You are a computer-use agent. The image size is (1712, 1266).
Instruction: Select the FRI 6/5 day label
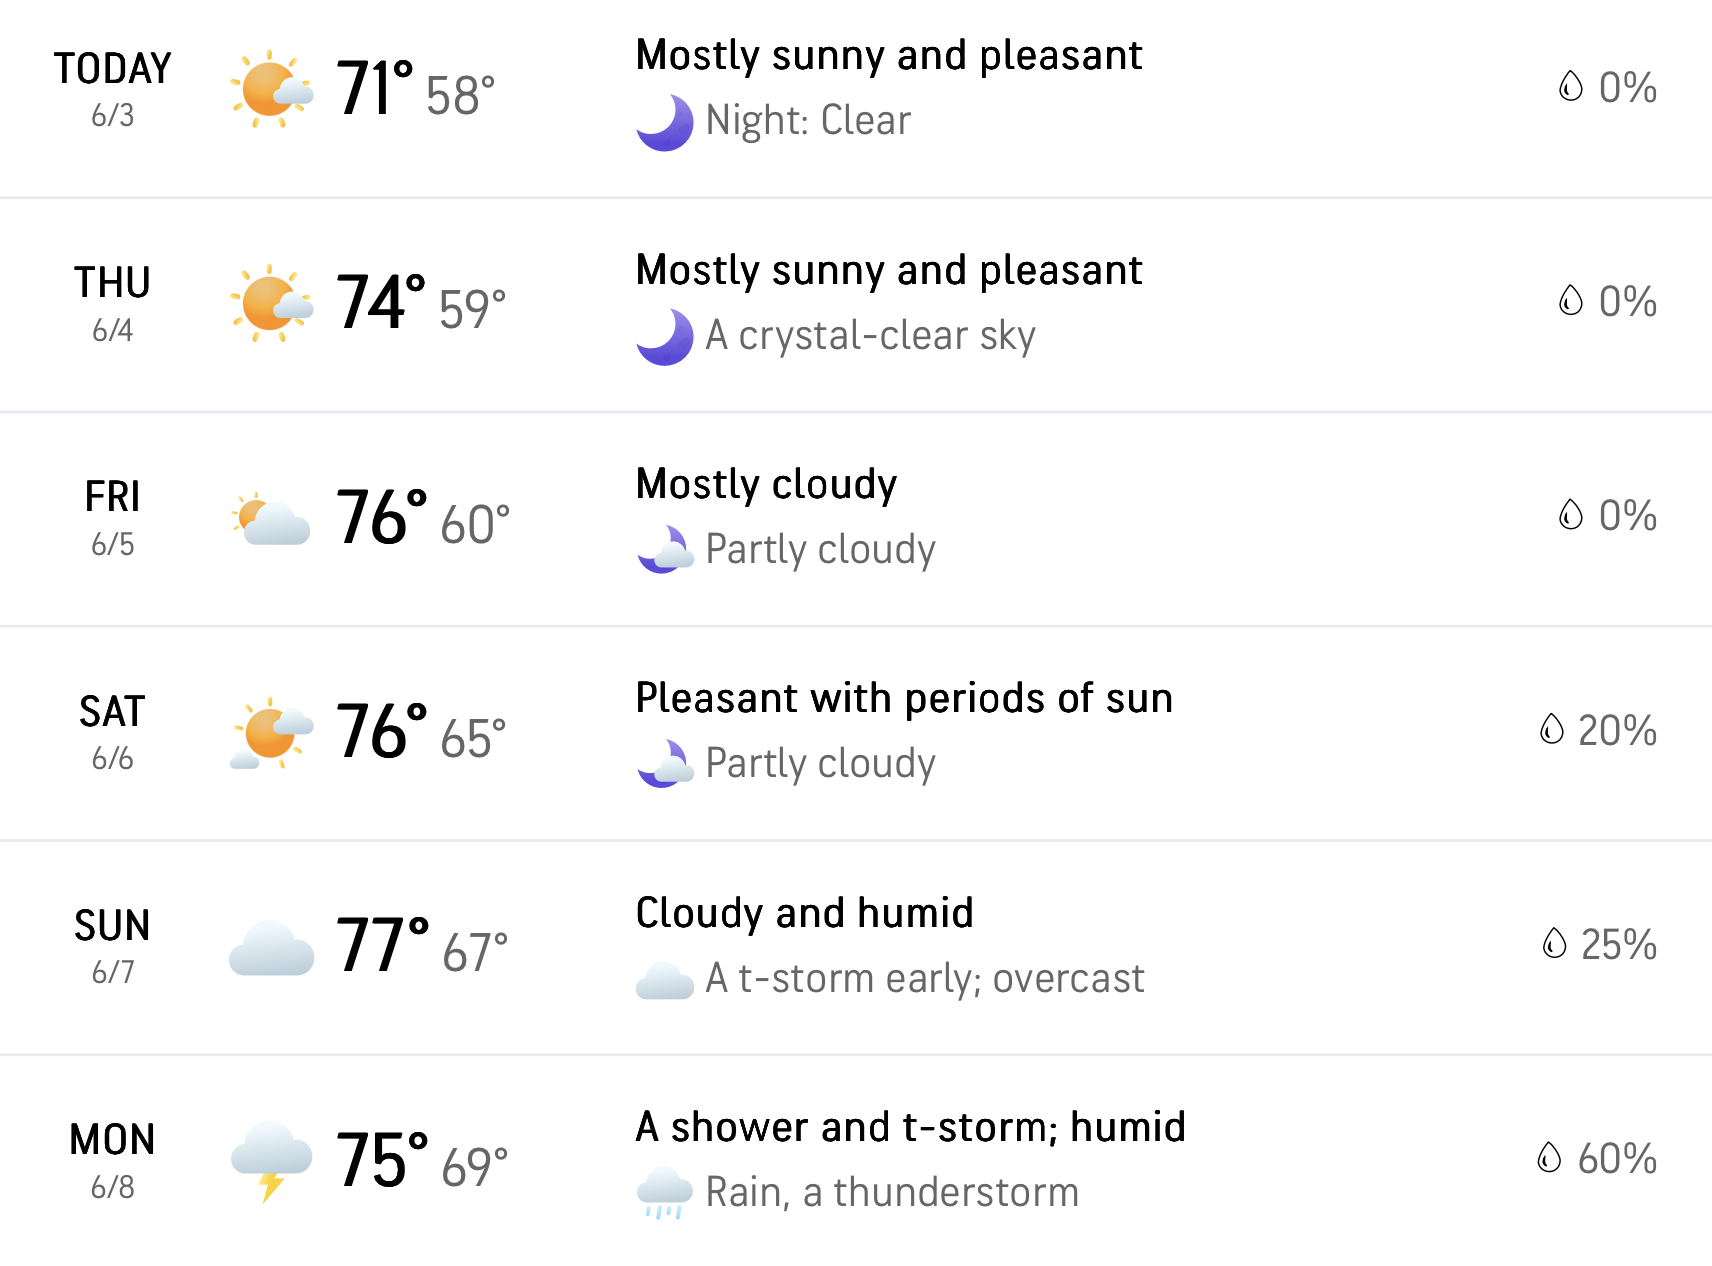tap(112, 518)
